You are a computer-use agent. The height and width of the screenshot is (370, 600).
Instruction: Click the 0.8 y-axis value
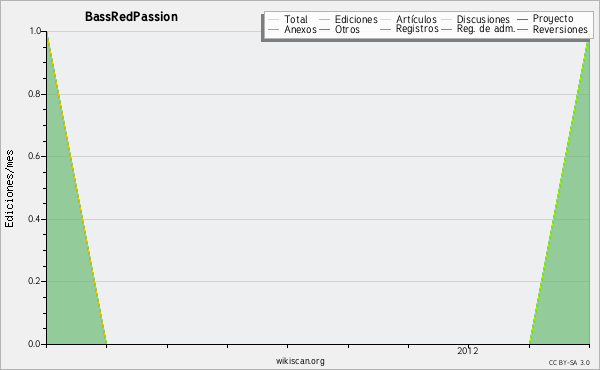tap(35, 94)
